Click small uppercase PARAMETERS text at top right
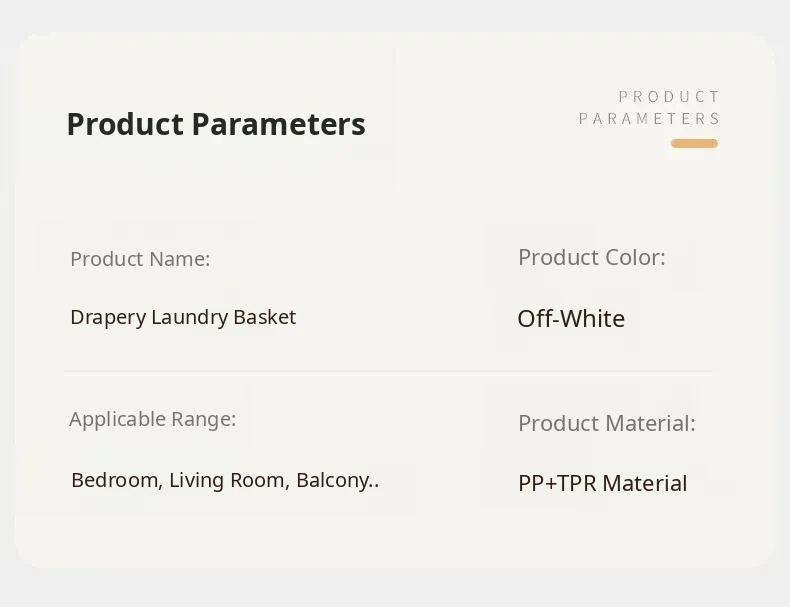 (x=649, y=119)
